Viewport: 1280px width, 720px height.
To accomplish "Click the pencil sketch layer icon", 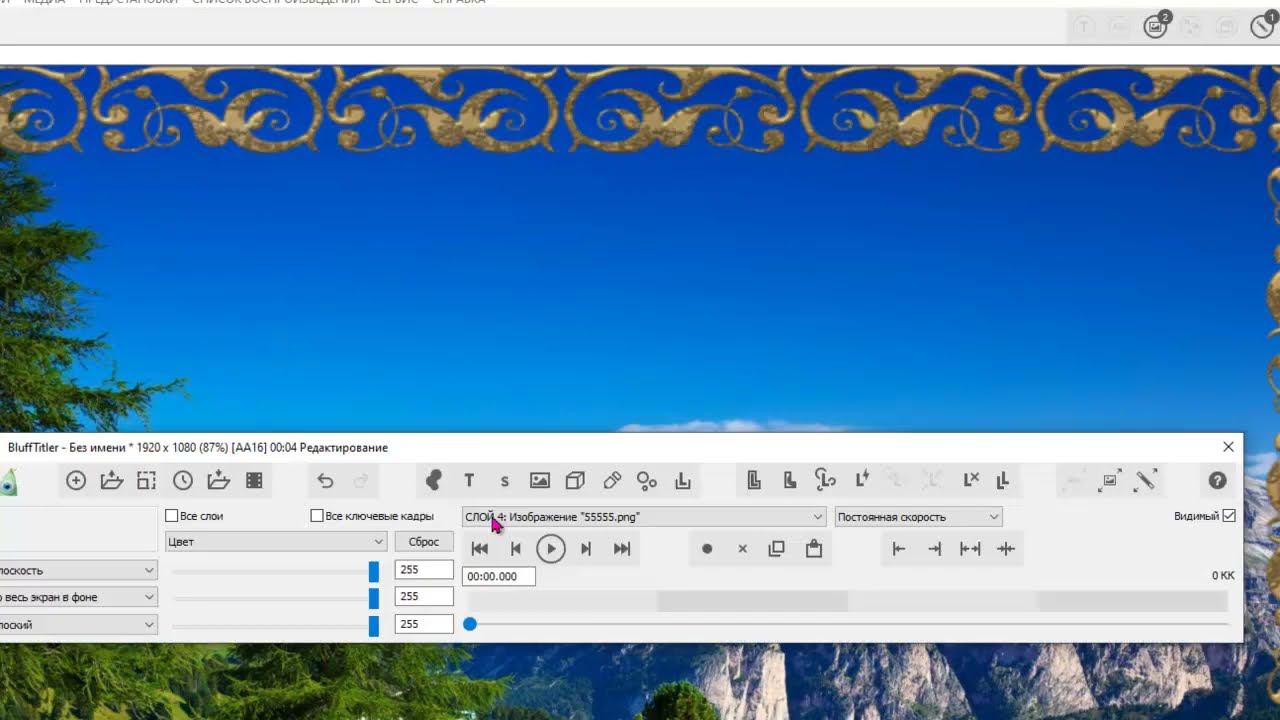I will point(612,481).
